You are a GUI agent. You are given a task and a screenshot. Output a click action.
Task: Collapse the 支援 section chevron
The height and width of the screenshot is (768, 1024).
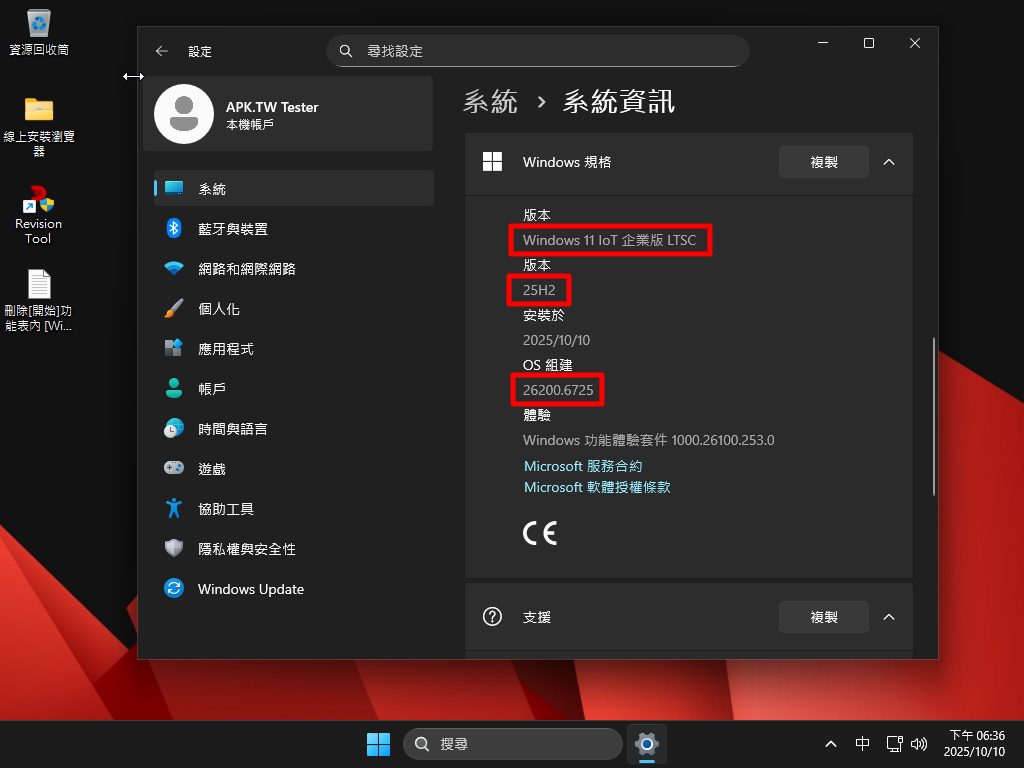coord(889,616)
